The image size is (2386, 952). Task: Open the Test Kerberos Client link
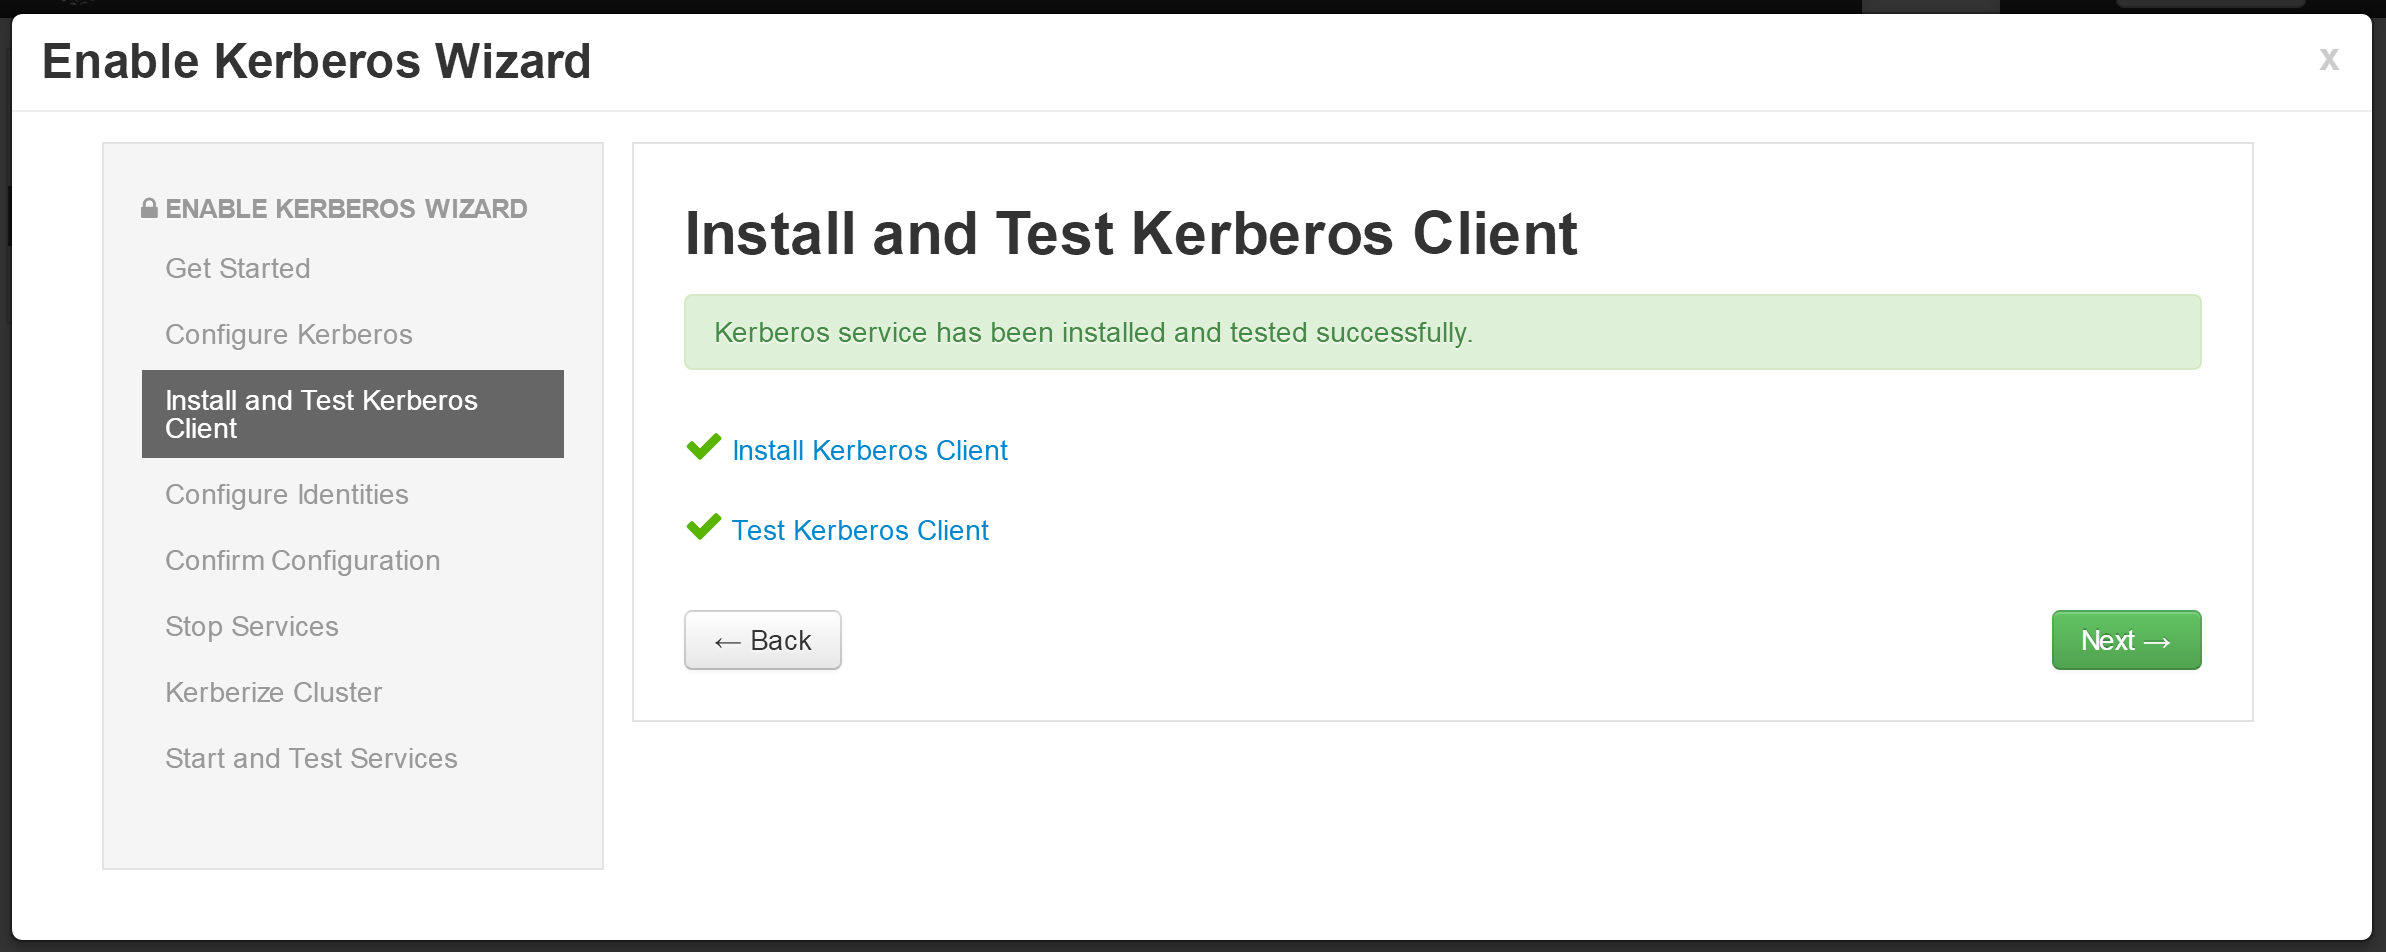[860, 530]
